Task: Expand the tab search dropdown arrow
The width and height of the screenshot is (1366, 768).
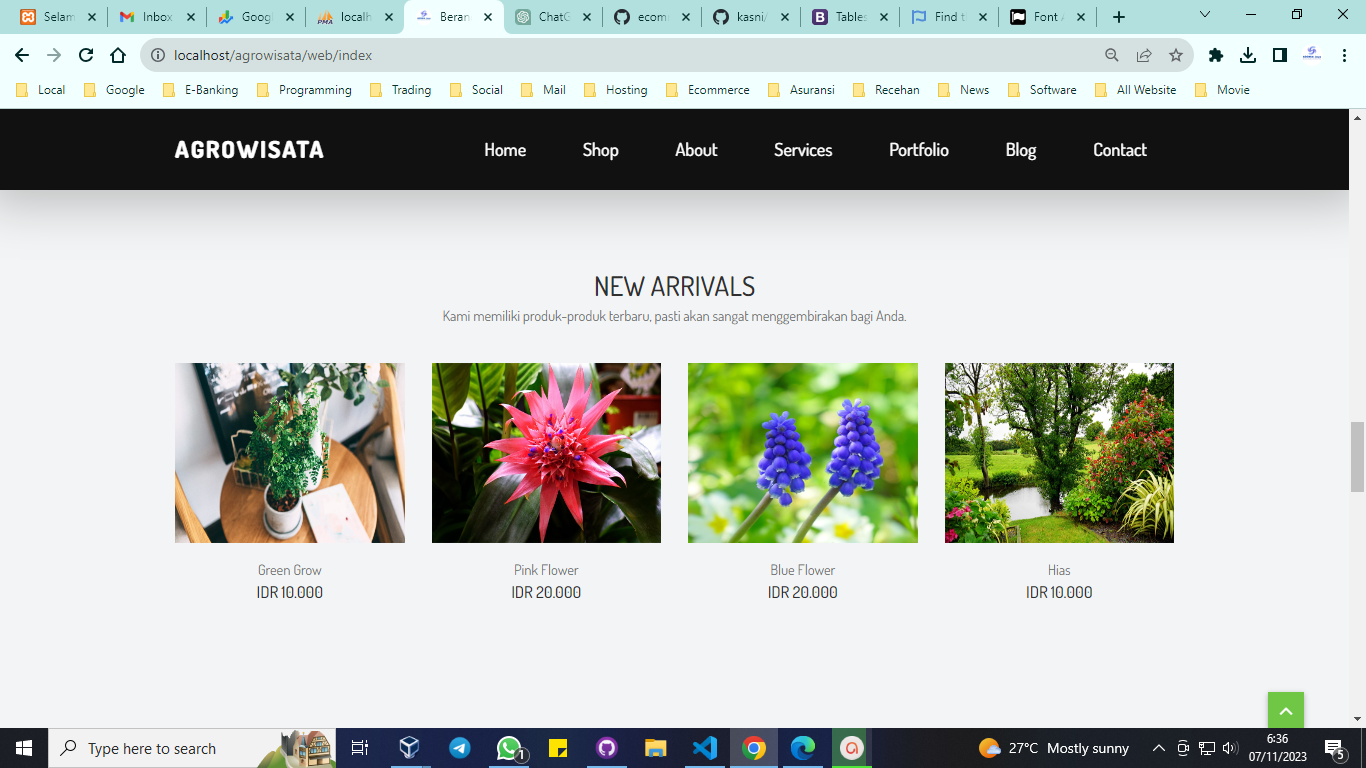Action: coord(1205,15)
